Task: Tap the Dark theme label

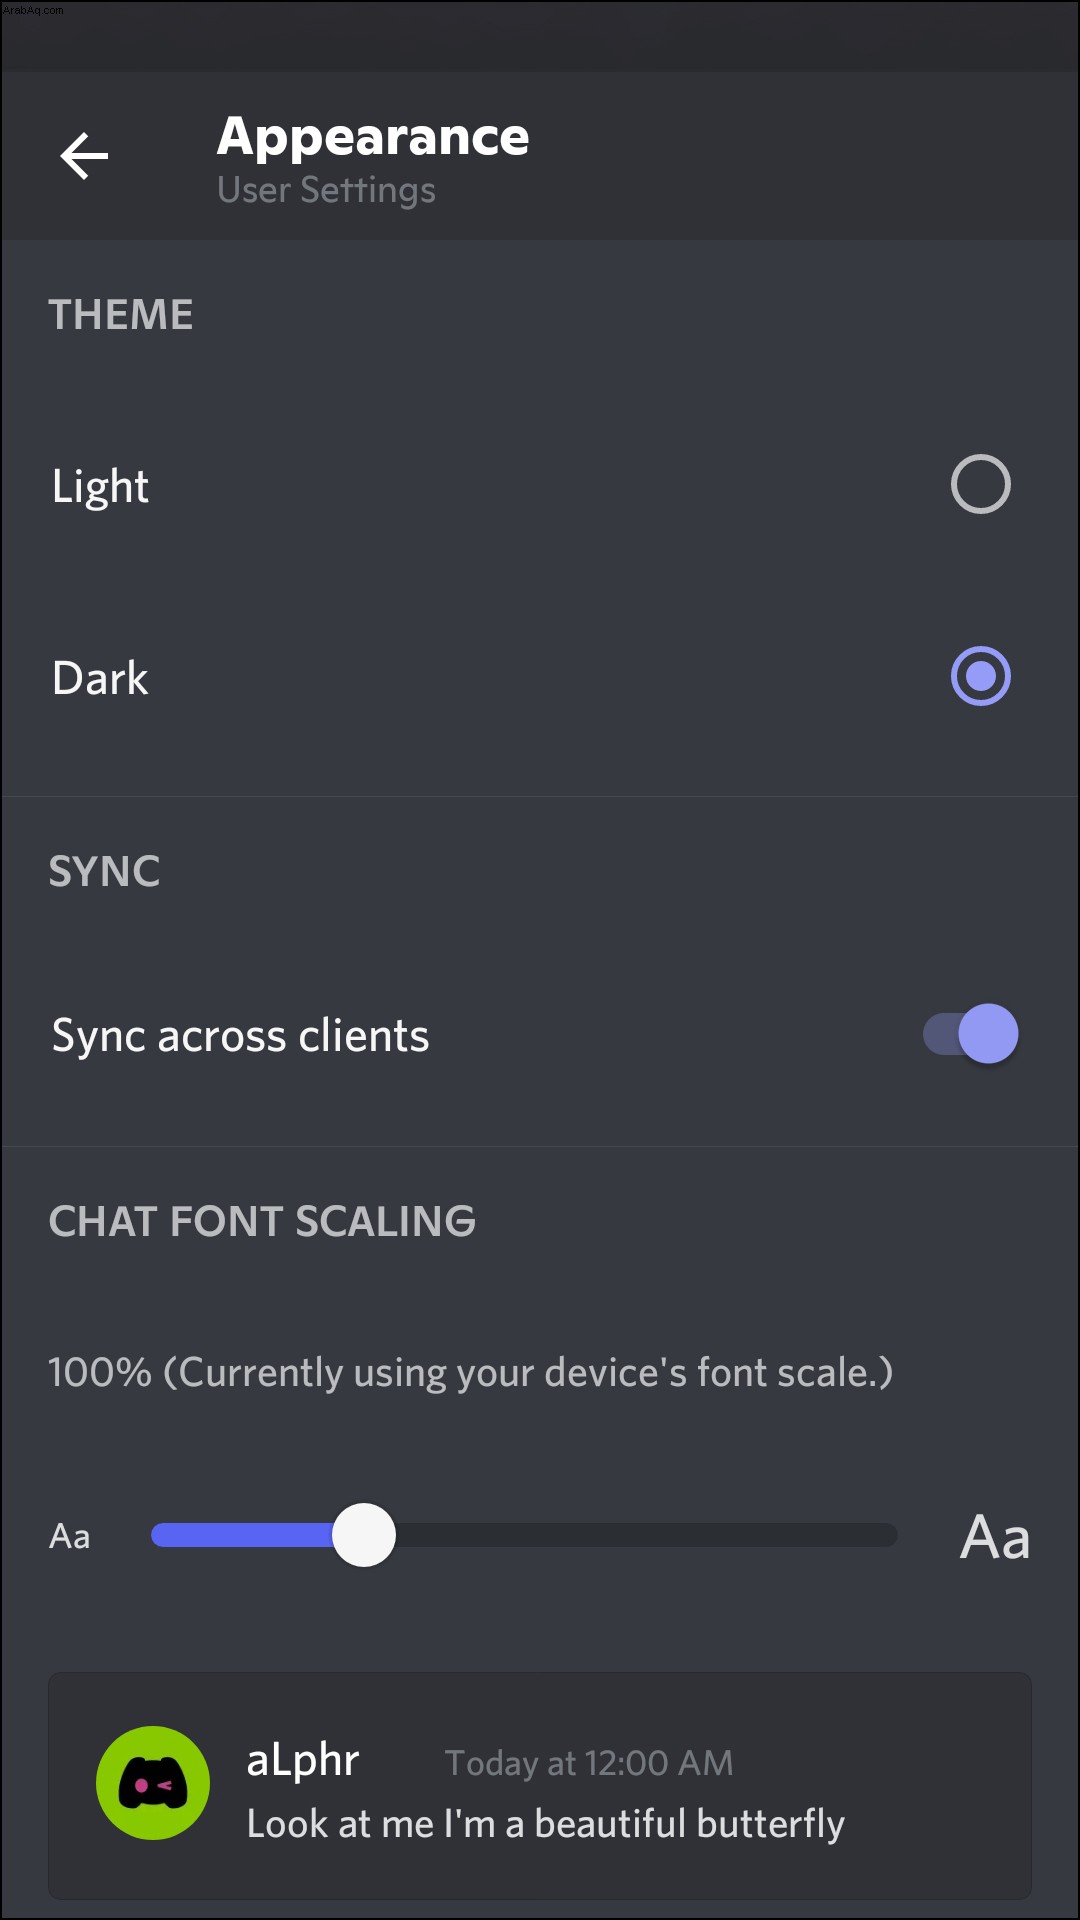Action: coord(100,678)
